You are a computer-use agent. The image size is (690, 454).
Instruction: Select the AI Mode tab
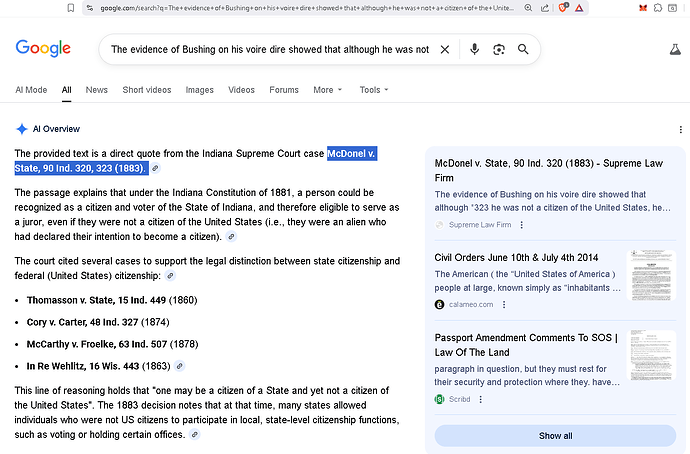pyautogui.click(x=31, y=90)
